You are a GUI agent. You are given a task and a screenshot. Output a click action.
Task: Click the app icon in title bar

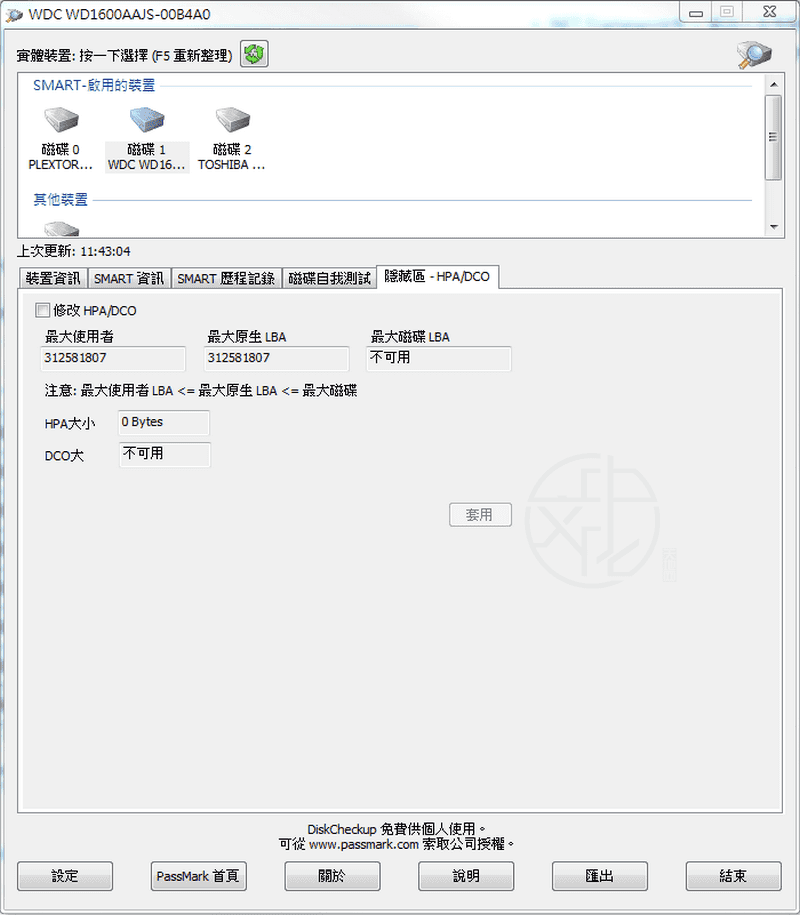point(15,15)
